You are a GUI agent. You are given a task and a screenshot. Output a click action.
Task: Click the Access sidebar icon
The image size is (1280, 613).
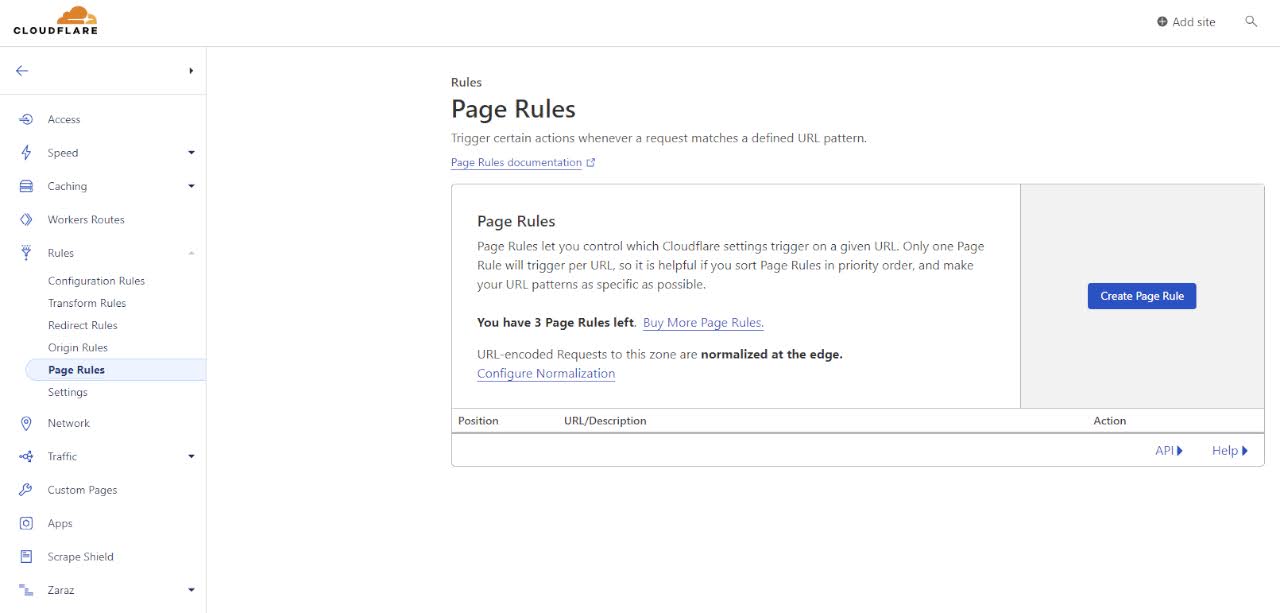pos(27,119)
